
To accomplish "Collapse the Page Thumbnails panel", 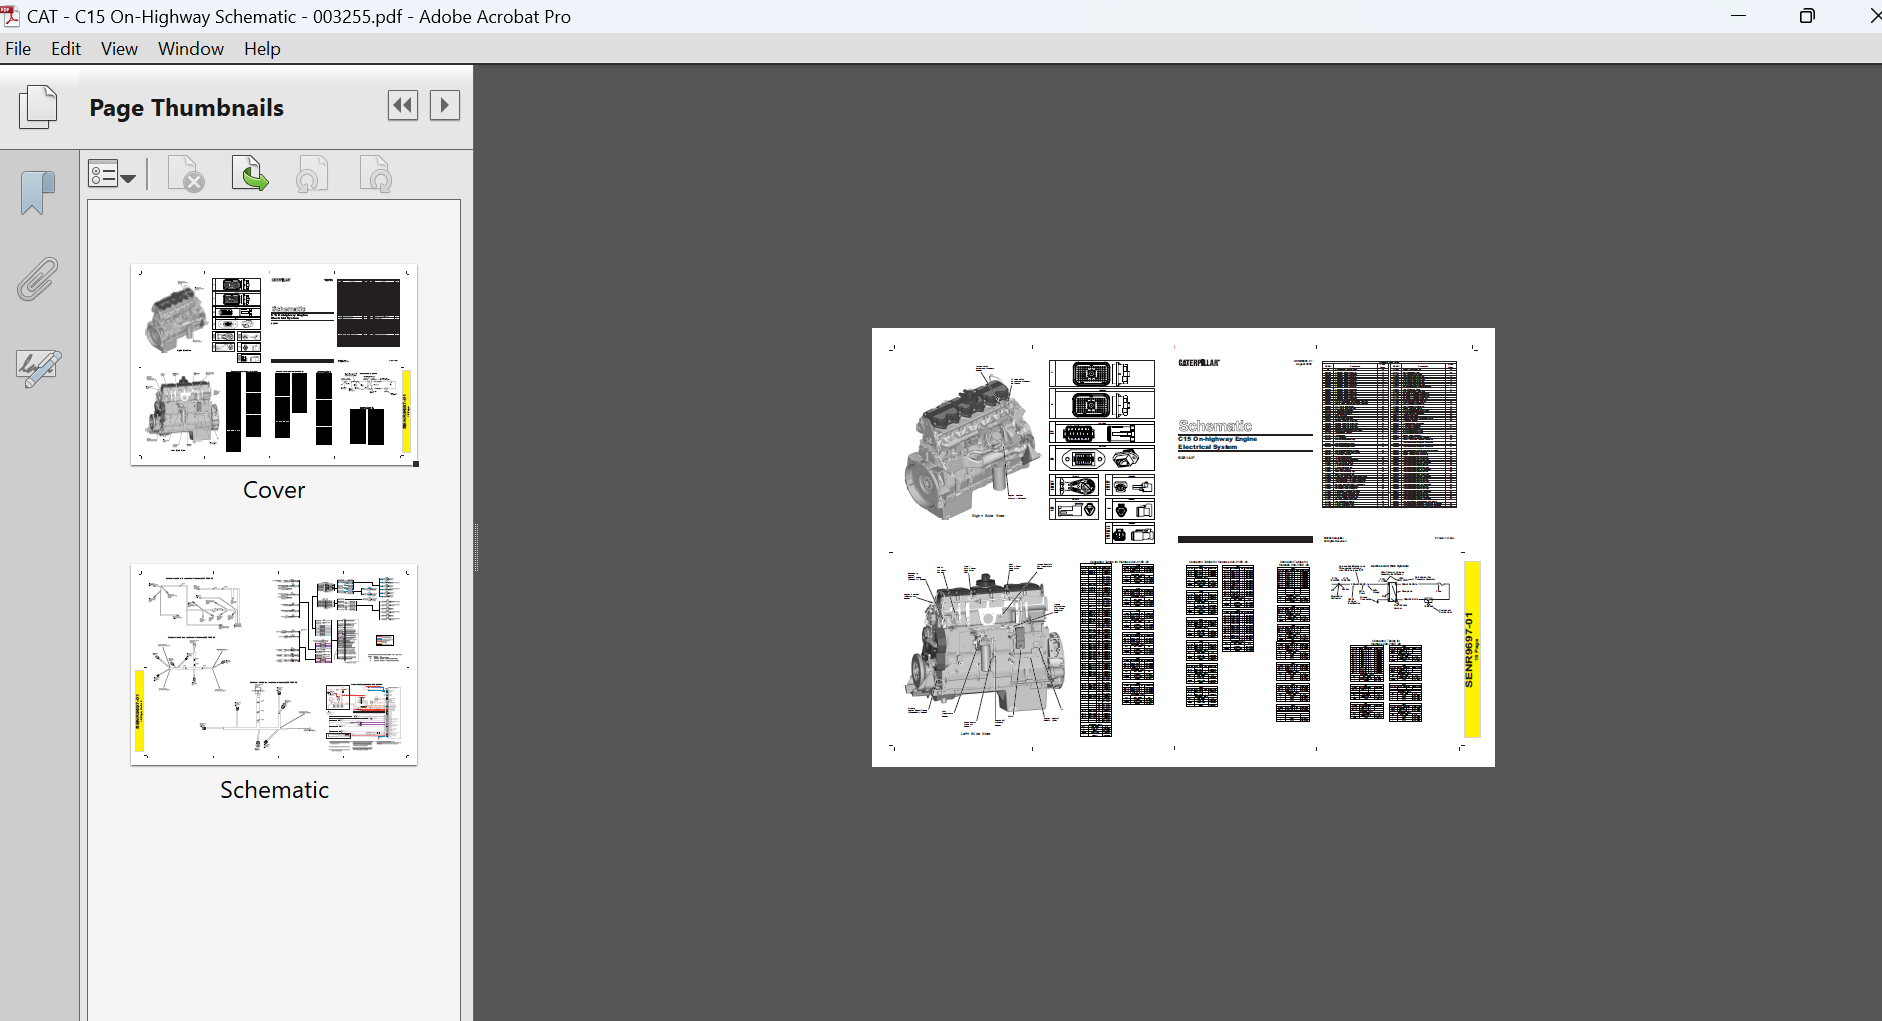I will [x=403, y=105].
